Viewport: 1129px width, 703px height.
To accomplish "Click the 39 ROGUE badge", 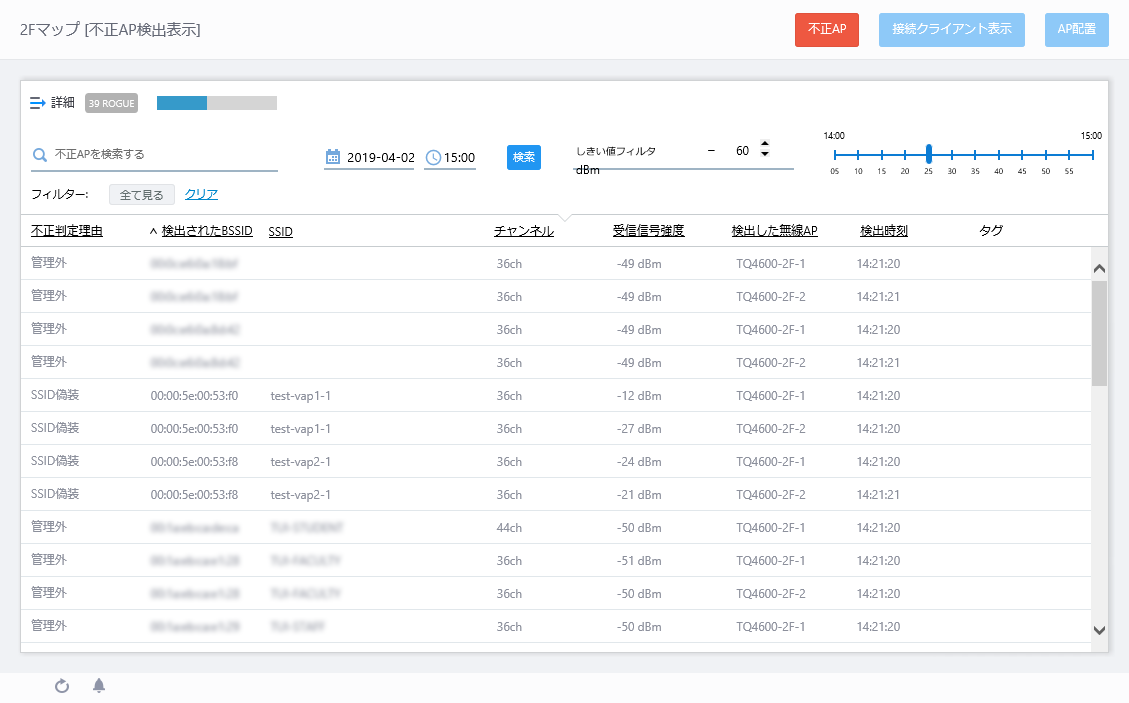I will (x=112, y=103).
